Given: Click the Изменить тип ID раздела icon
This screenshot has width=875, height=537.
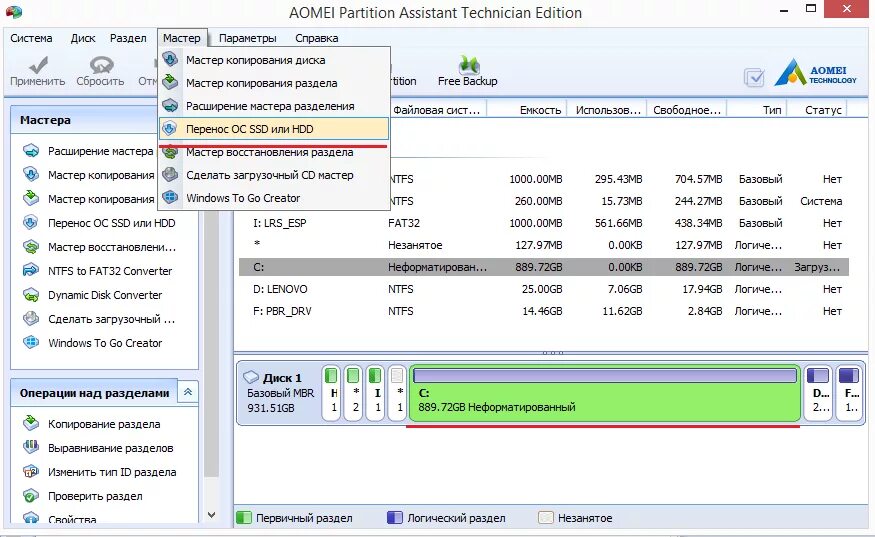Looking at the screenshot, I should point(31,472).
